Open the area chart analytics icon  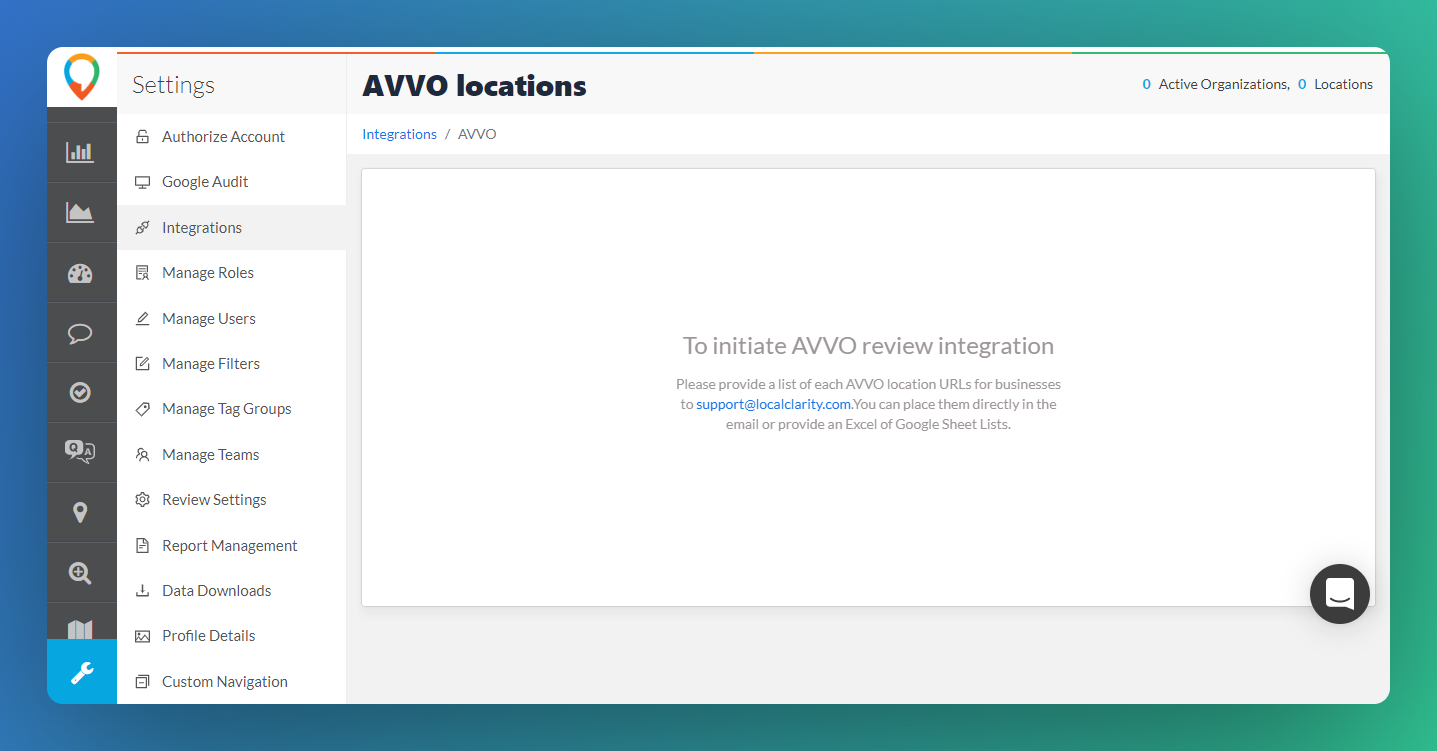point(80,212)
